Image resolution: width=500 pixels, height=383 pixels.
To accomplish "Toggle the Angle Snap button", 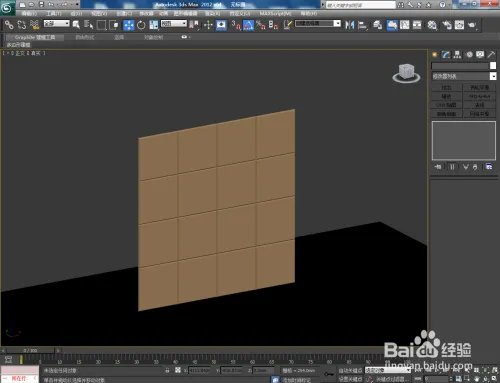I will (248, 25).
